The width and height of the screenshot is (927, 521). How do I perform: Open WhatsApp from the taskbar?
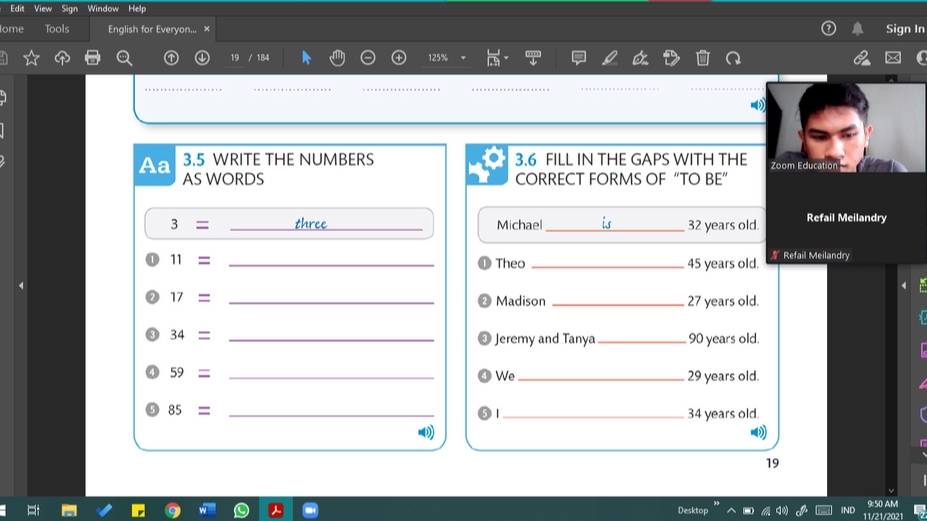241,510
